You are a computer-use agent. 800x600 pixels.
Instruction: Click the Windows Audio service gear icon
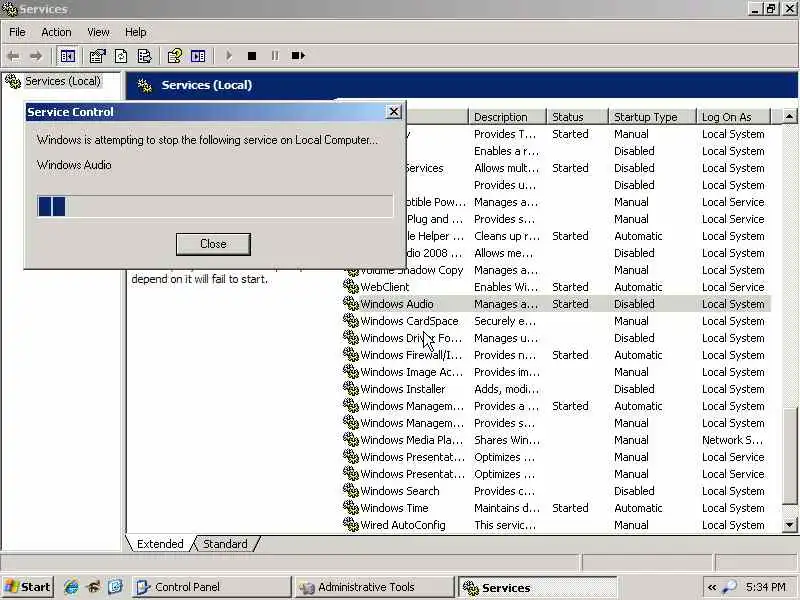(351, 303)
